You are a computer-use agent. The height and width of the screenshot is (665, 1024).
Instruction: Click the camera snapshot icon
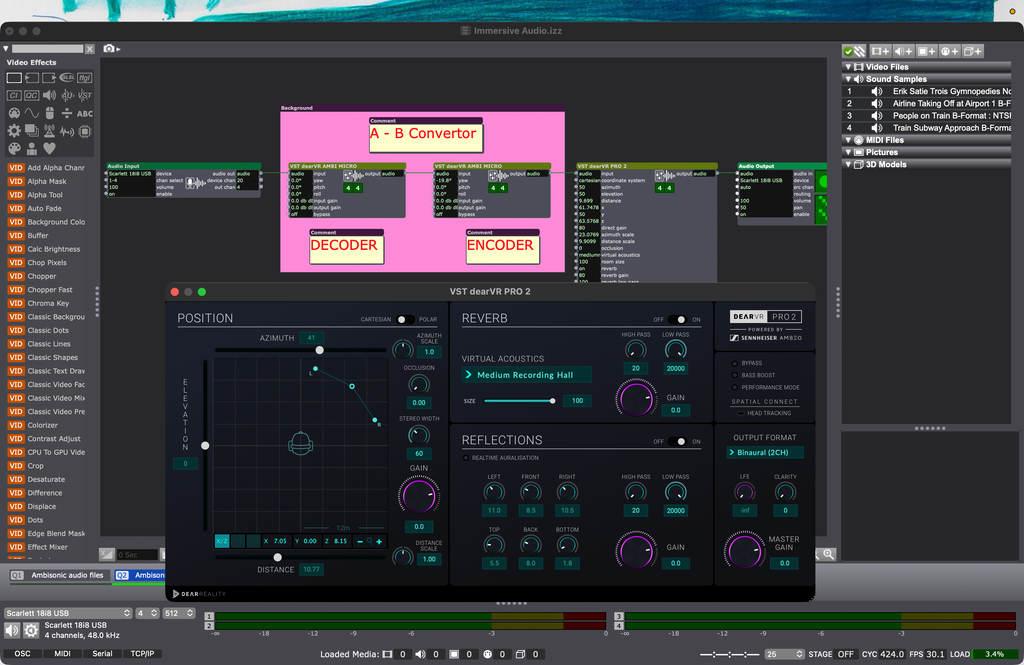click(x=109, y=48)
